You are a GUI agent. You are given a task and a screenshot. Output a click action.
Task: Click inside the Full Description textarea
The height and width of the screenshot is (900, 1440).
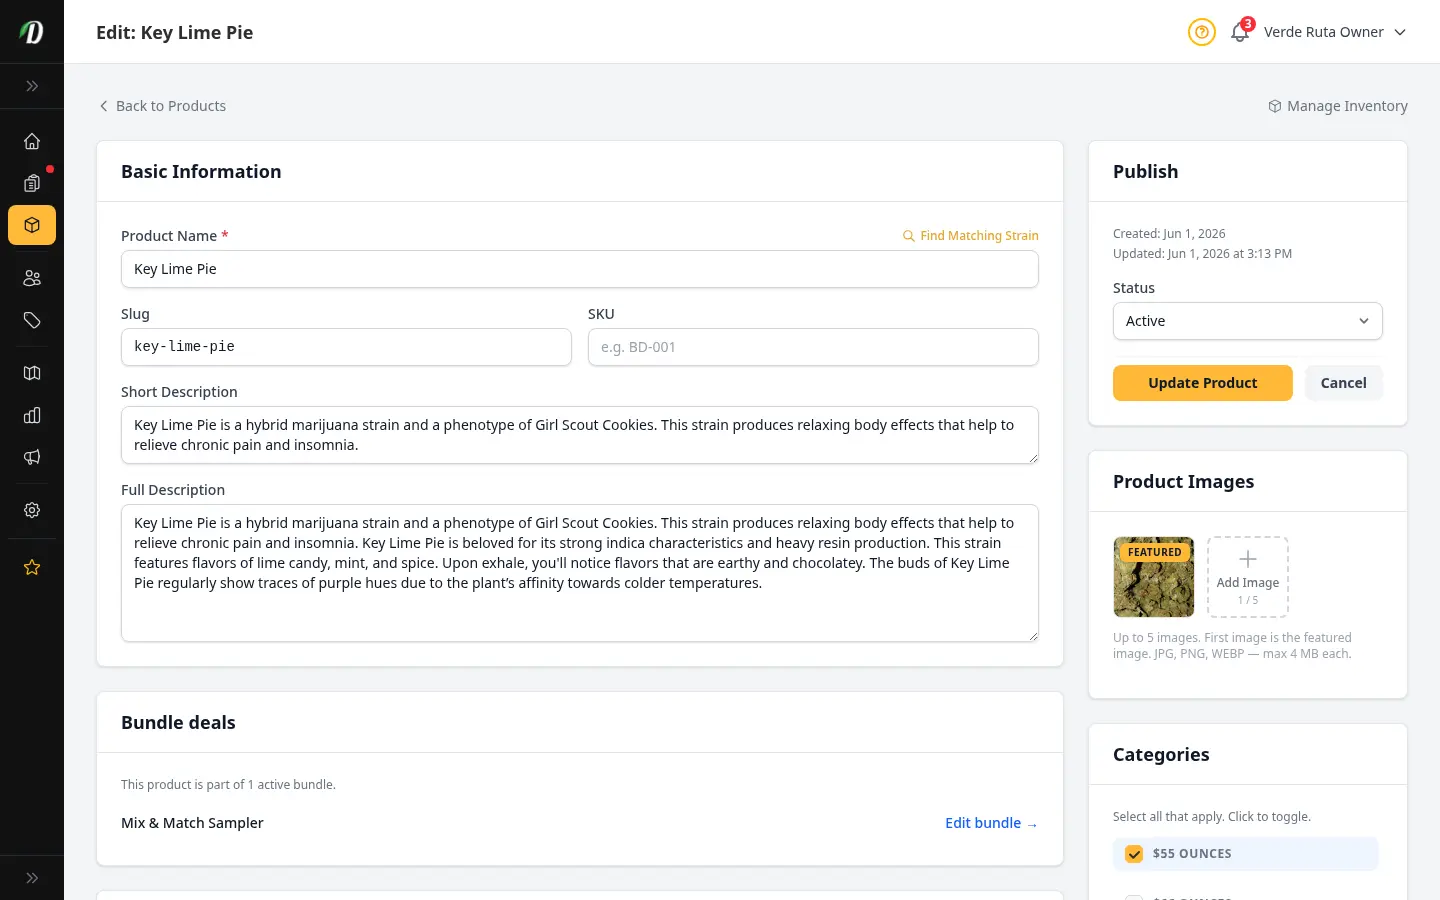pyautogui.click(x=580, y=573)
